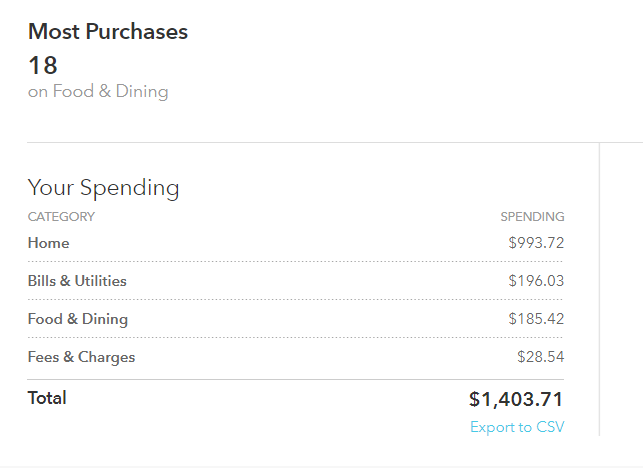The height and width of the screenshot is (468, 643).
Task: Click the CATEGORY column header
Action: point(61,217)
